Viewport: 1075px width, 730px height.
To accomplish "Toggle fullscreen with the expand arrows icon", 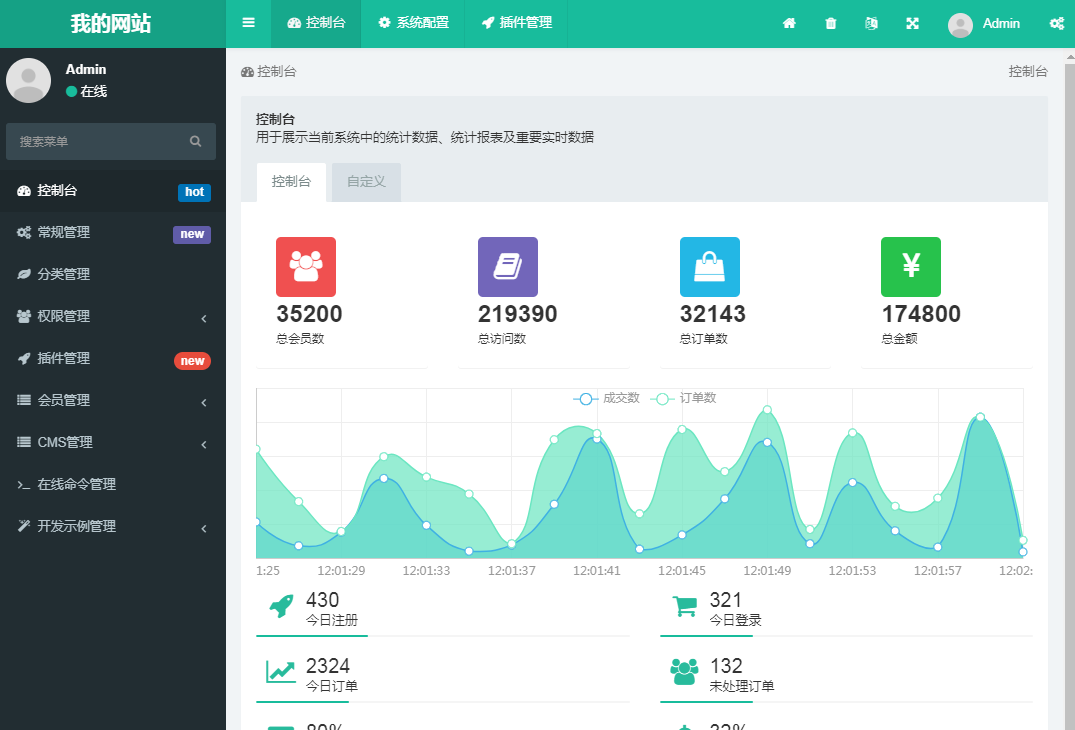I will [x=912, y=23].
